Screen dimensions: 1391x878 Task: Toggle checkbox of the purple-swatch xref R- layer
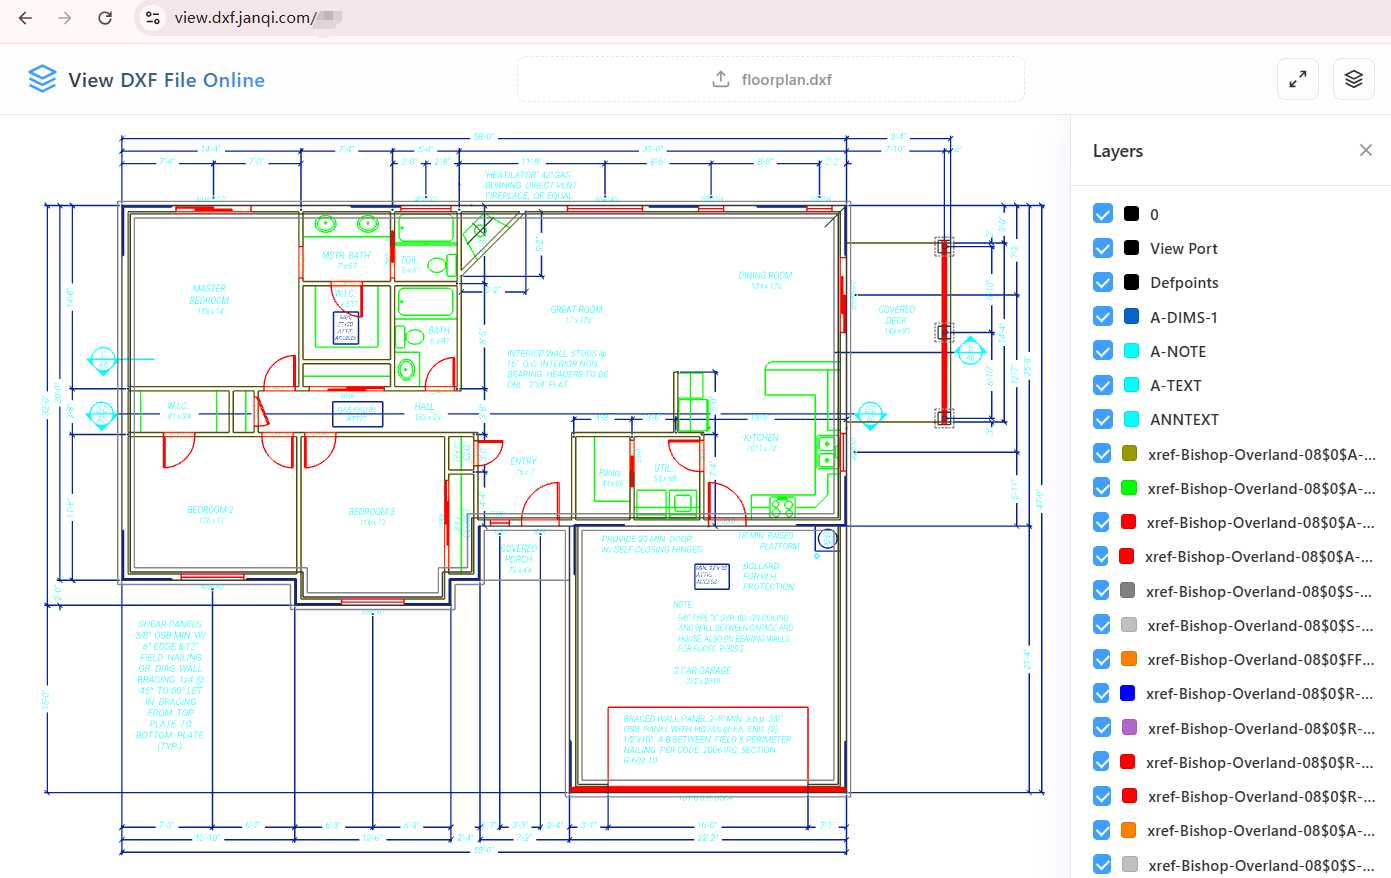[1102, 728]
